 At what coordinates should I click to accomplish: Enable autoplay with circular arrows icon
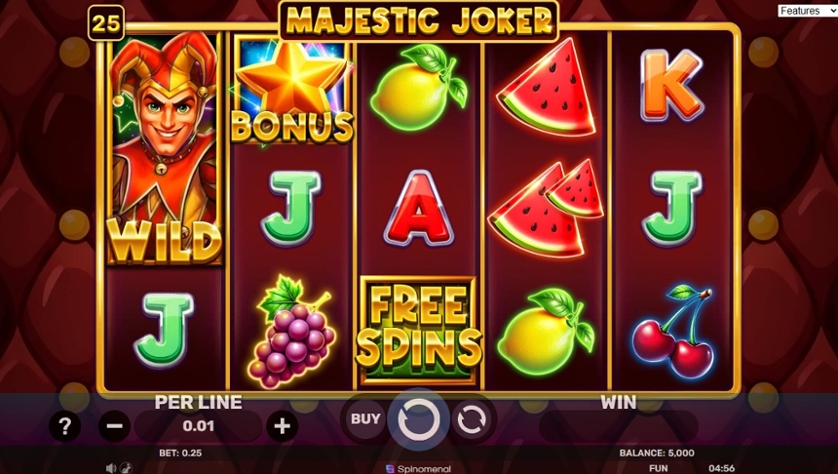(x=471, y=419)
